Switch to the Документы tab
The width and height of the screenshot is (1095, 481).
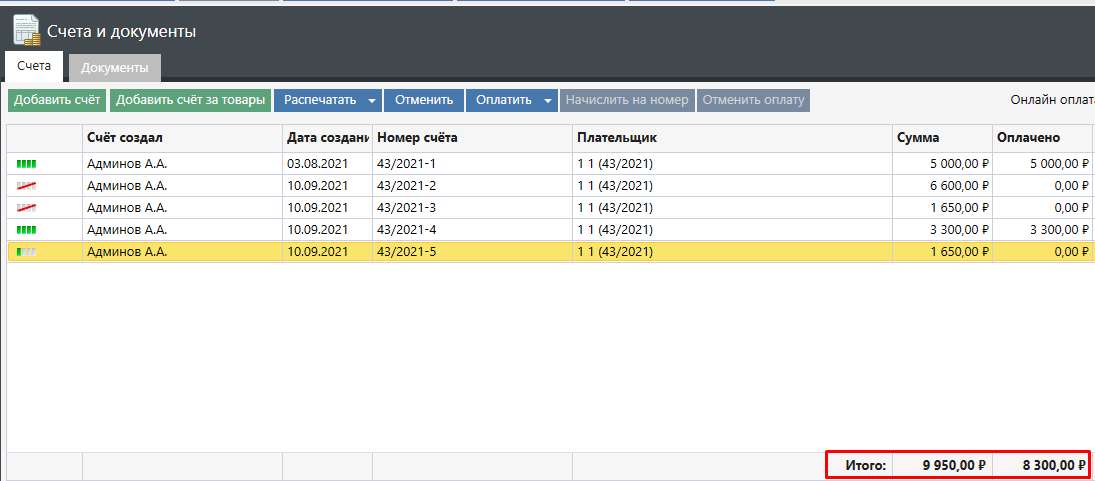[115, 68]
